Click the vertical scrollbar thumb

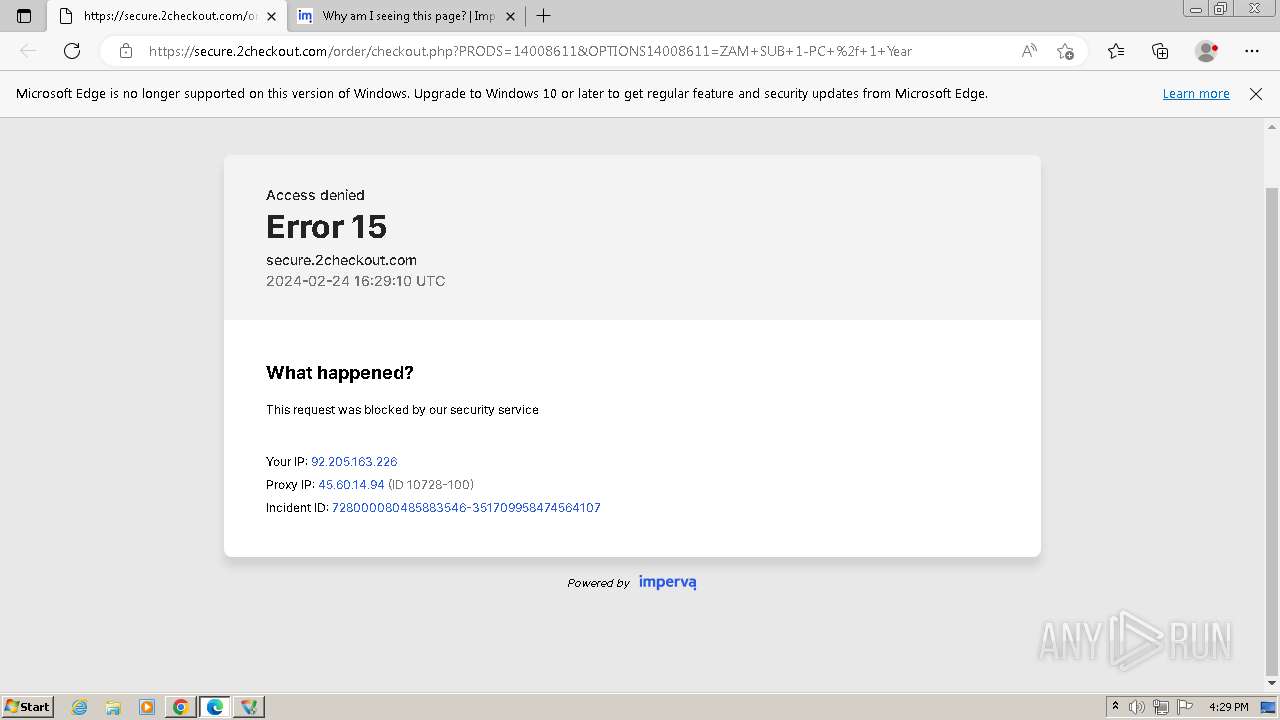[1272, 430]
